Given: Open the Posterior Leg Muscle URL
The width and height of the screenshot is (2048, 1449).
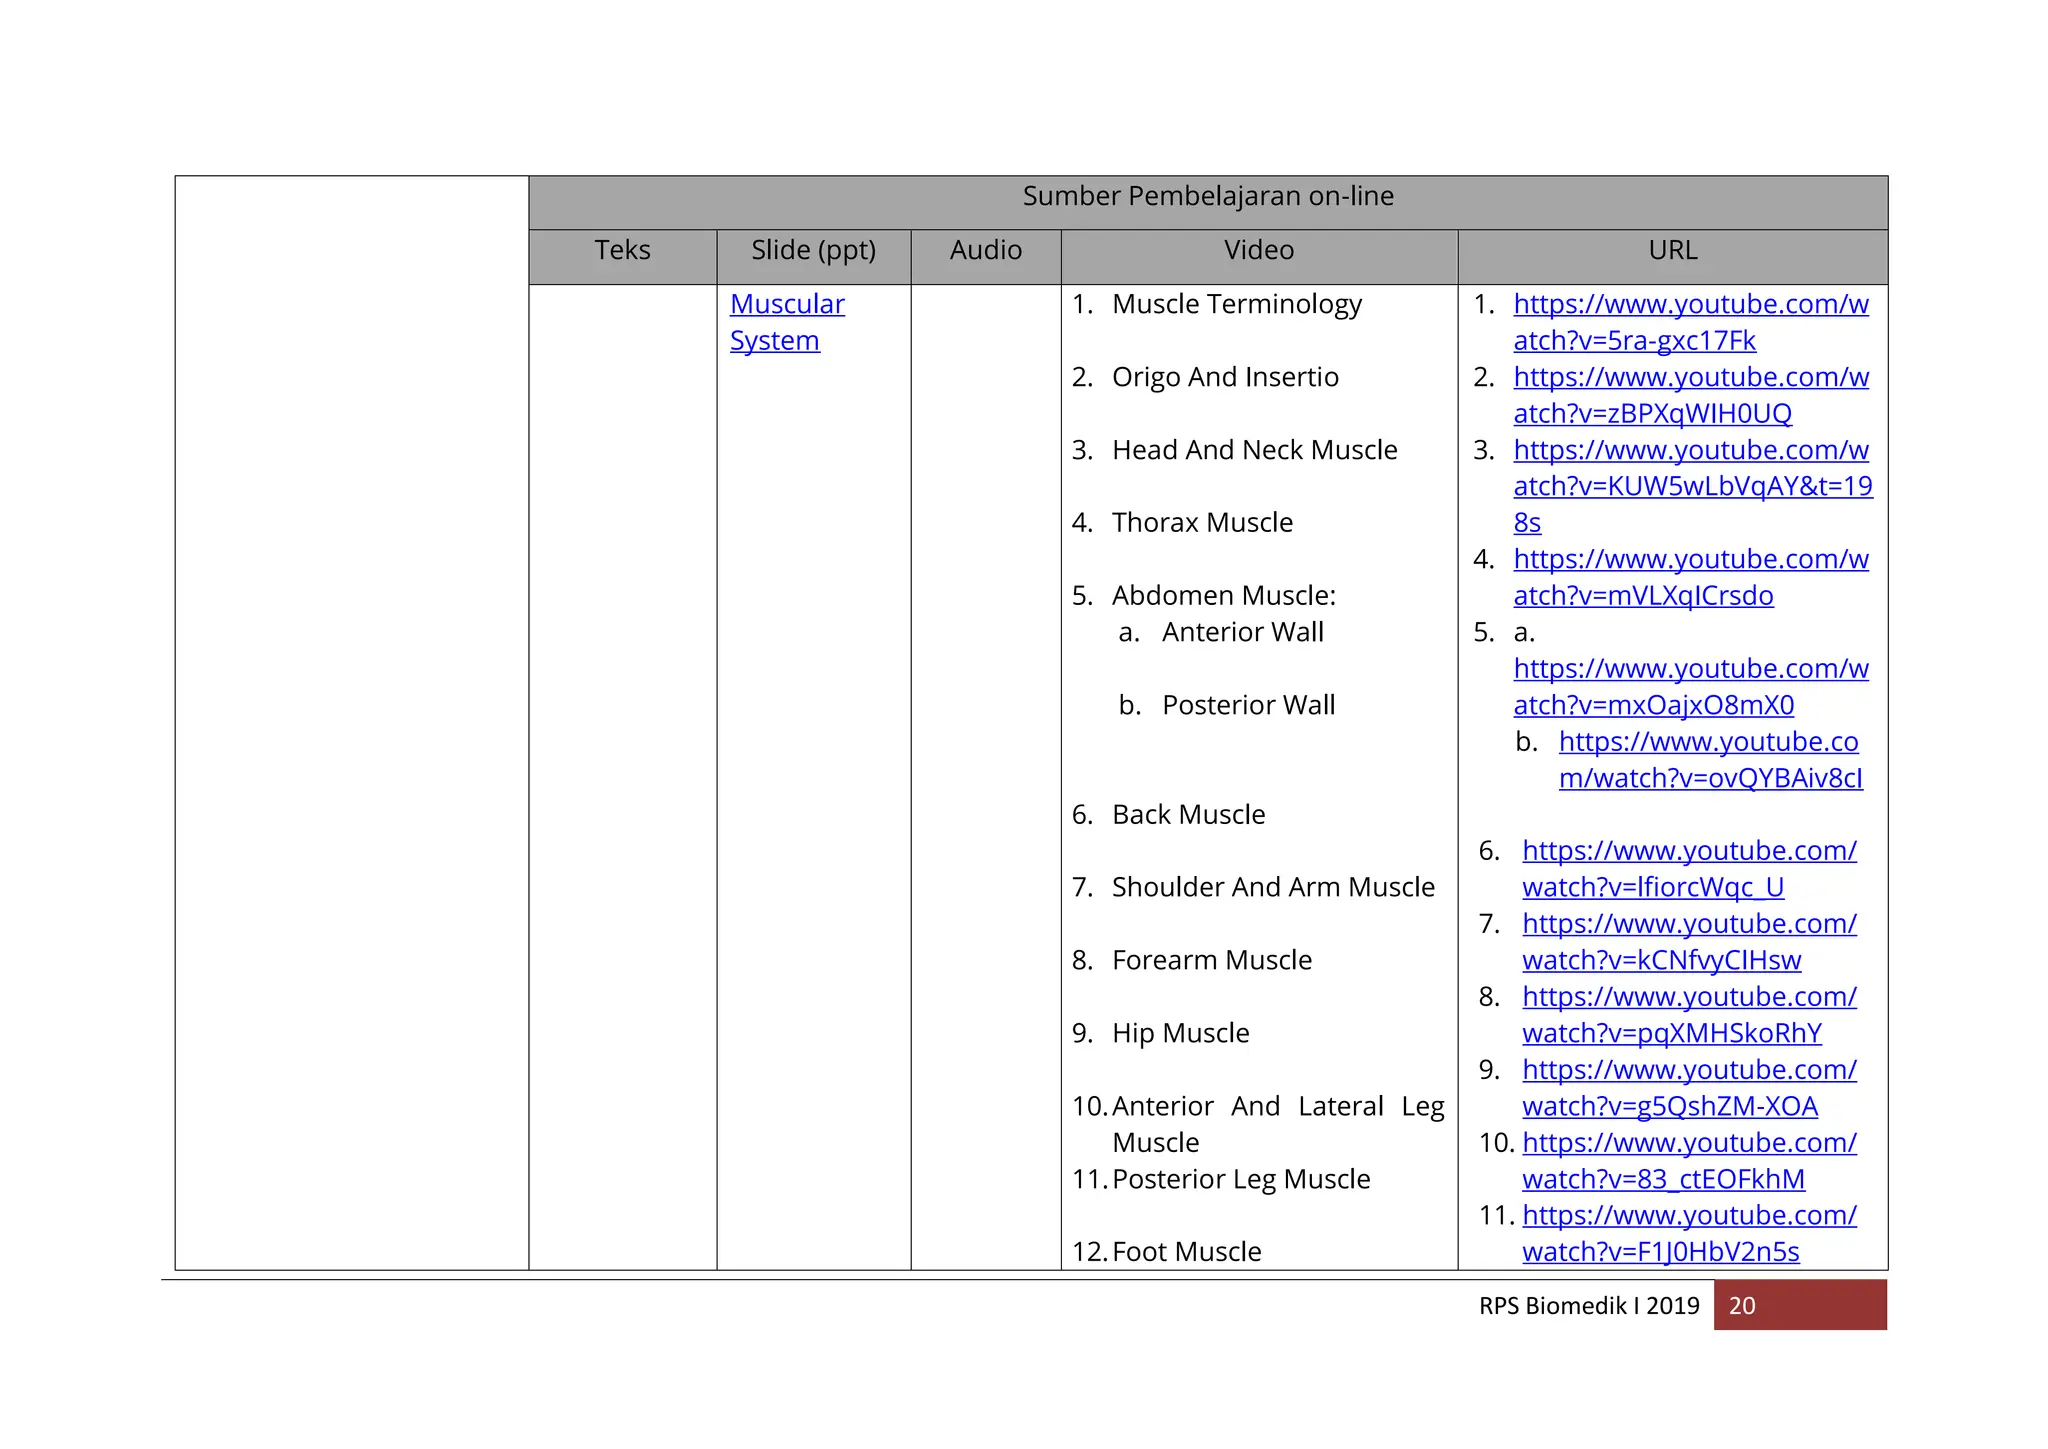Looking at the screenshot, I should (x=1689, y=1216).
